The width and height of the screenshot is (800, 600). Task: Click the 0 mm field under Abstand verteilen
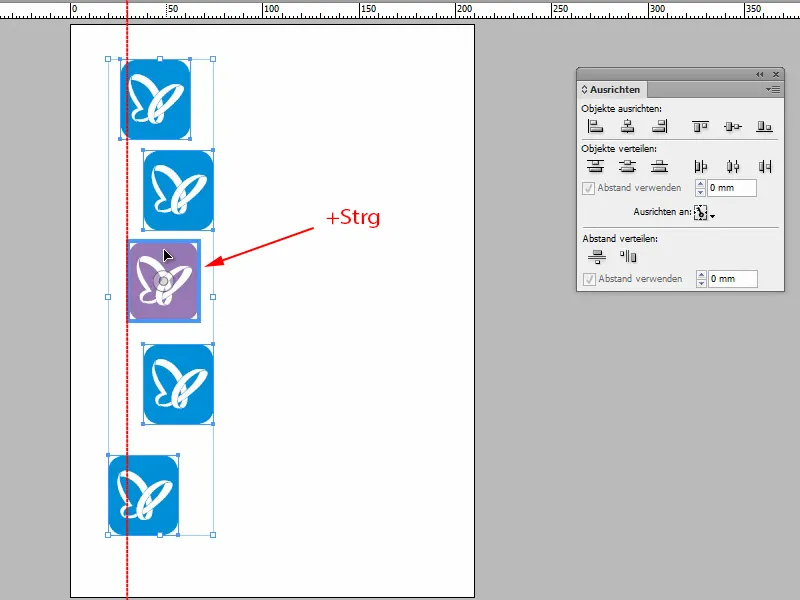click(733, 279)
